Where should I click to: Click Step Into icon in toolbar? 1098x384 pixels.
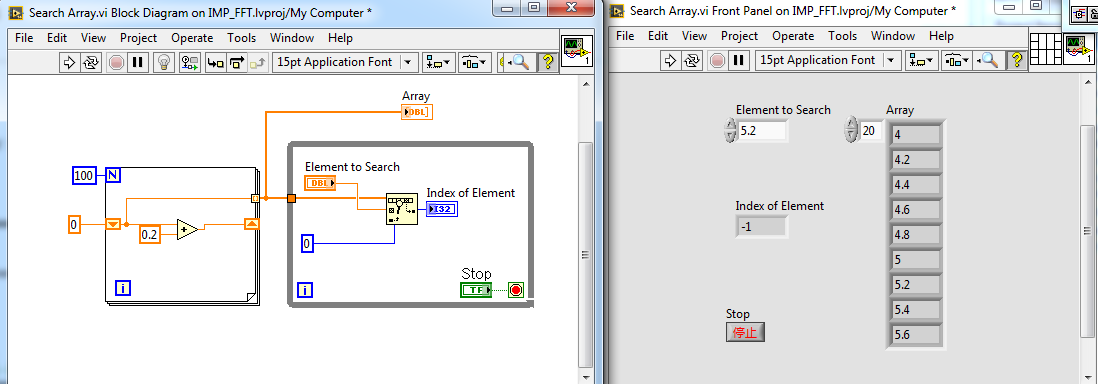pyautogui.click(x=215, y=62)
